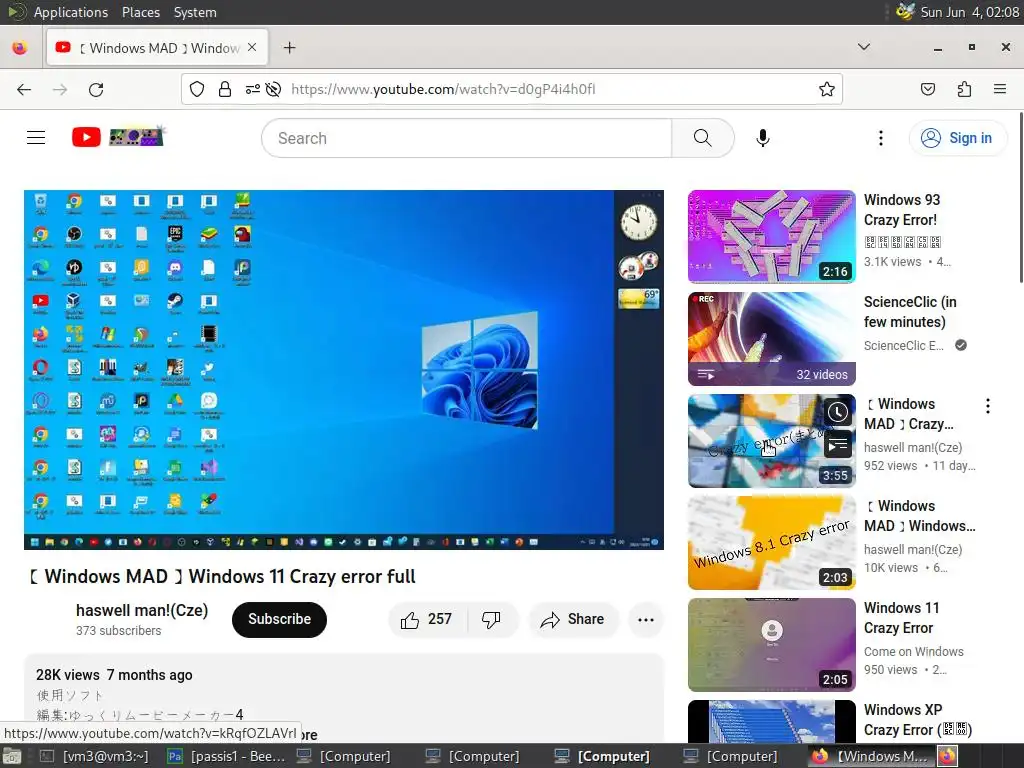The width and height of the screenshot is (1024, 768).
Task: Open the ScienceClic 32 videos thumbnail
Action: (x=771, y=338)
